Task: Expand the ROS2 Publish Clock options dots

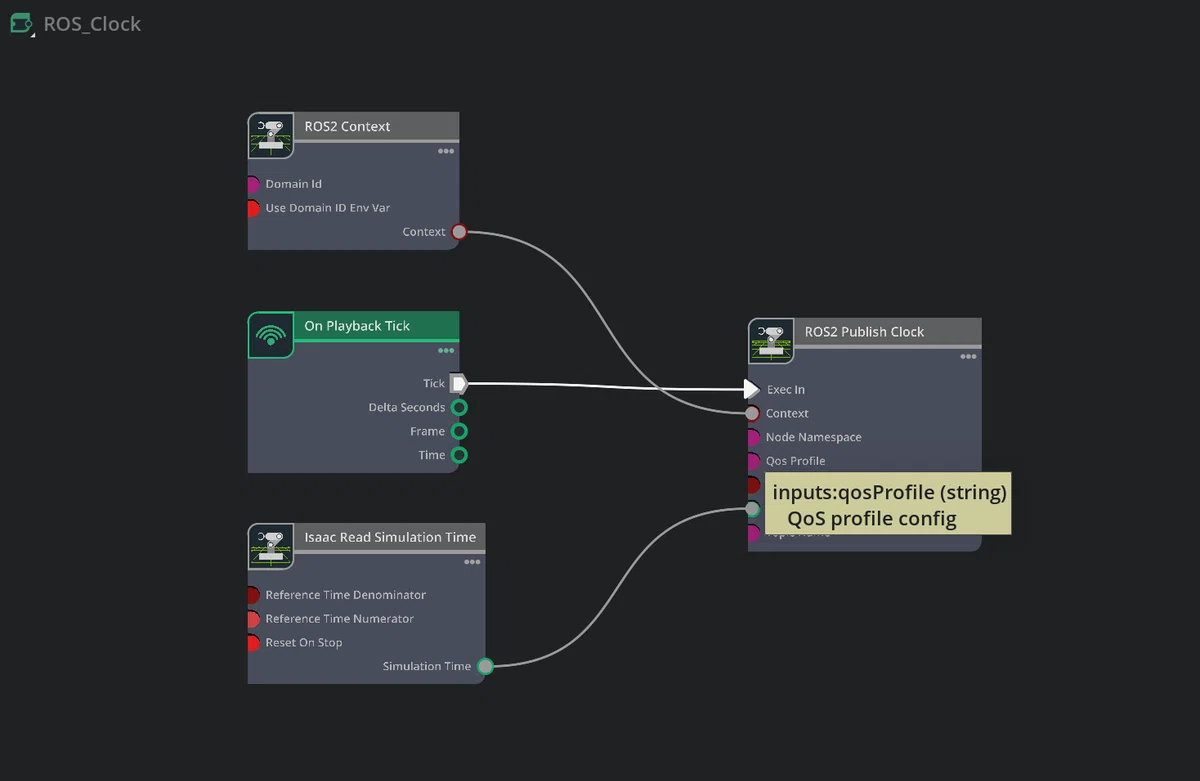Action: pyautogui.click(x=968, y=356)
